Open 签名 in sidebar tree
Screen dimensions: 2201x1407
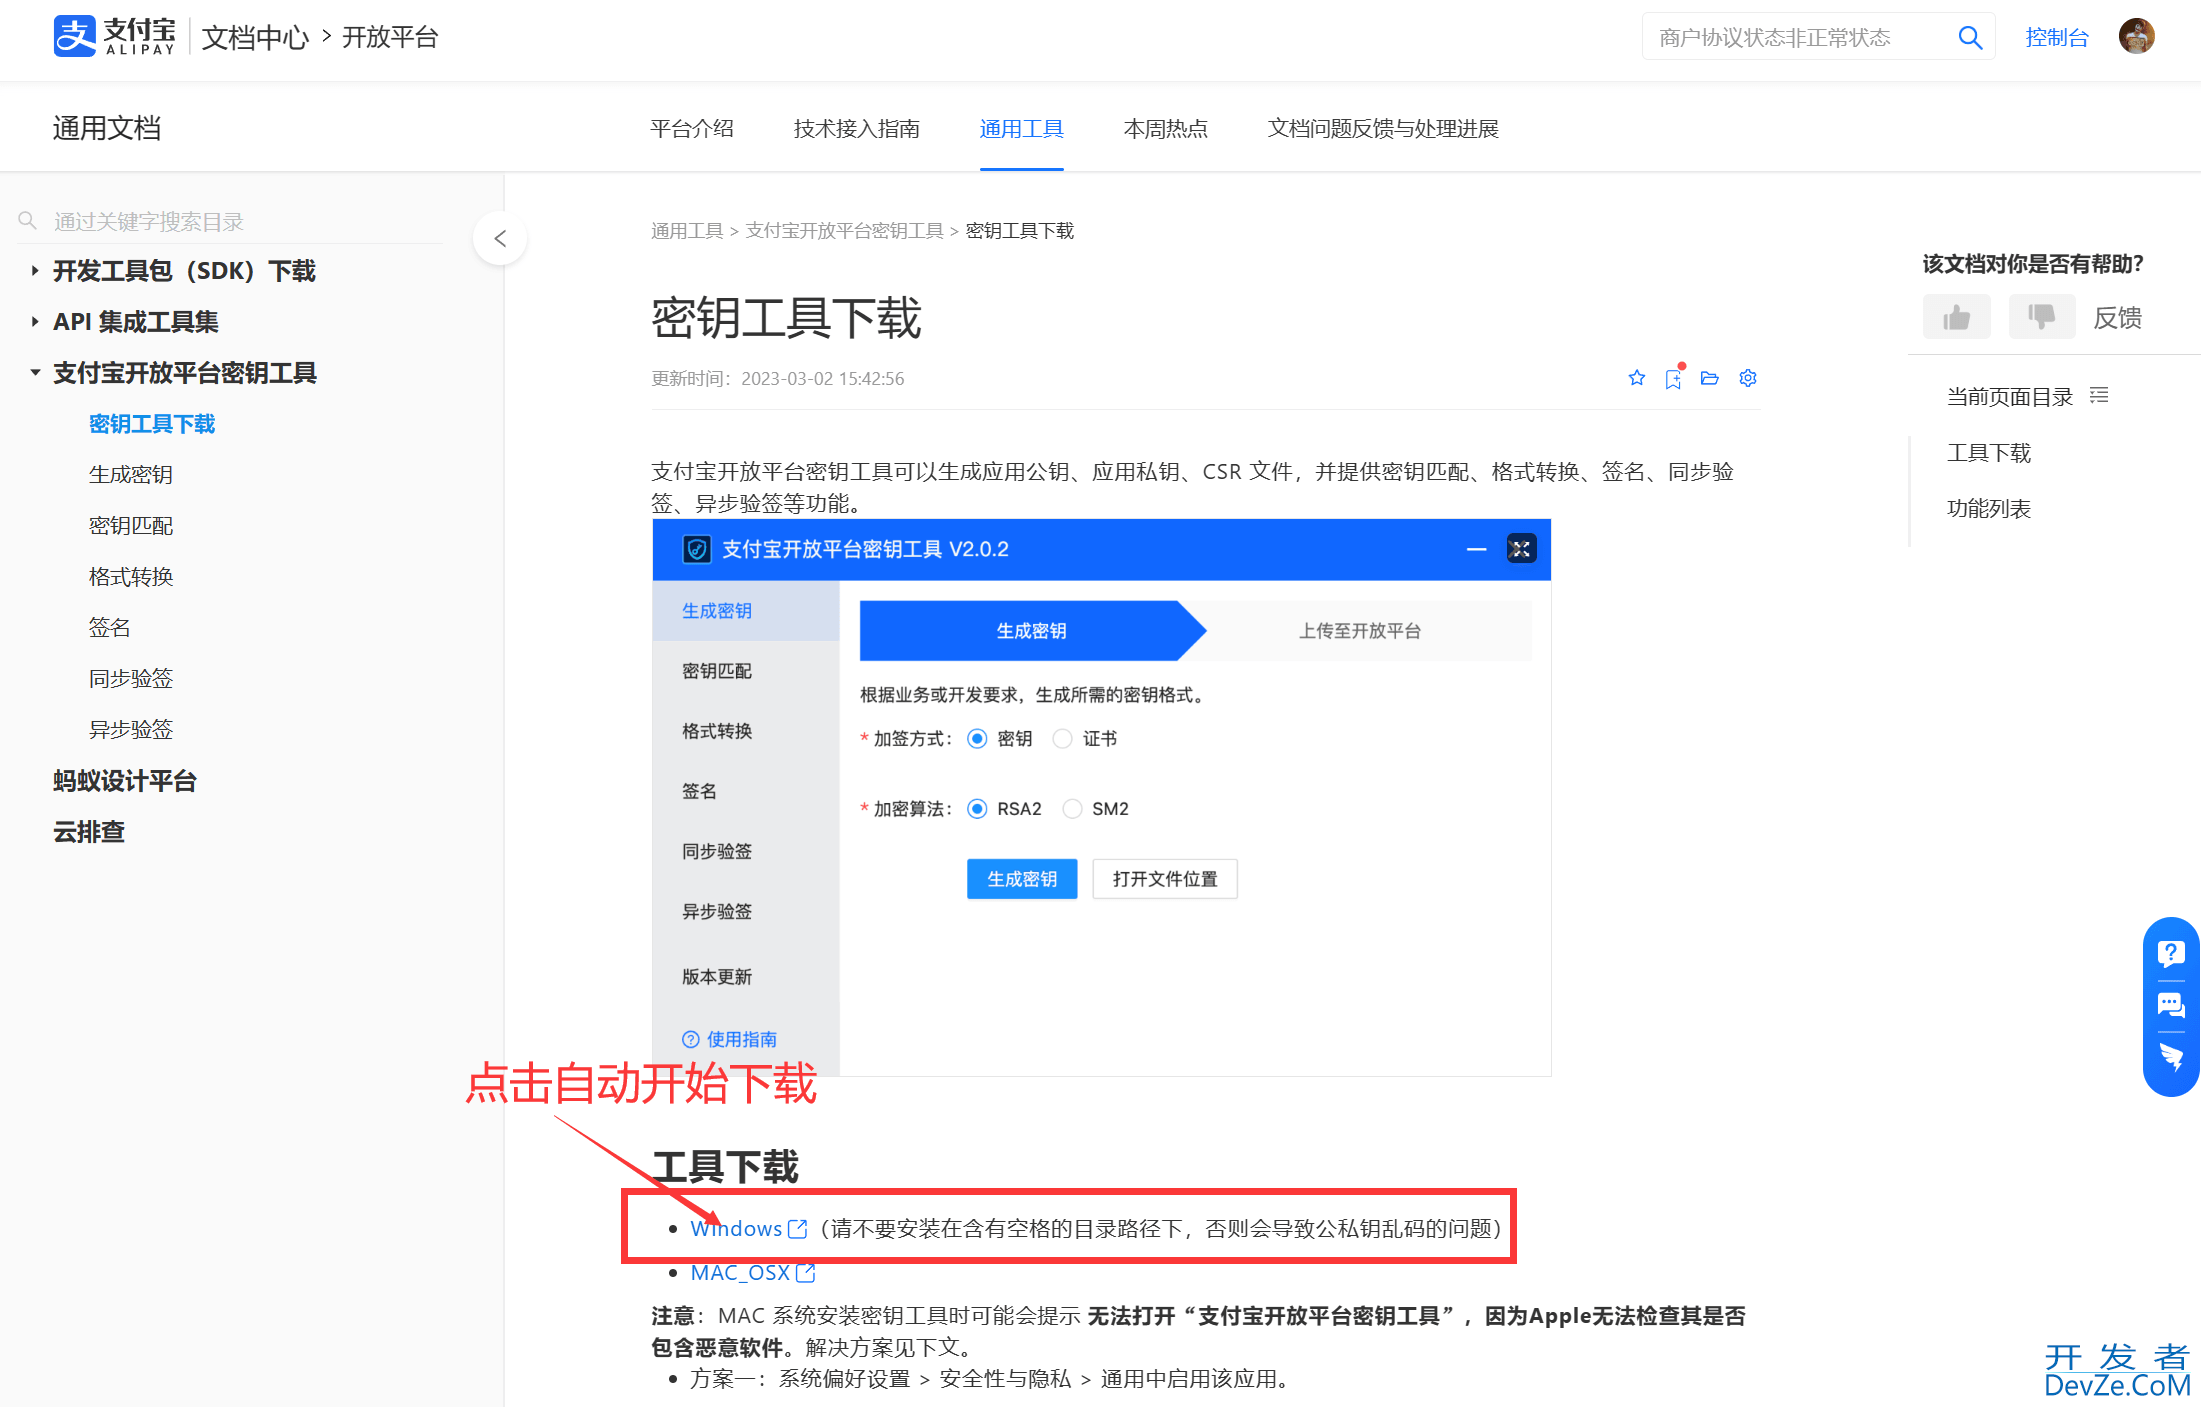tap(110, 628)
